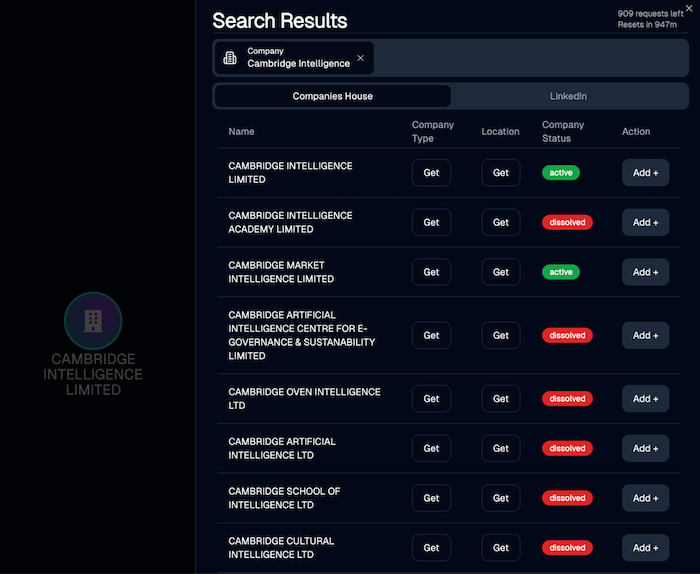The image size is (700, 574).
Task: Get location for Cambridge Intelligence Academy Limited
Action: pos(500,222)
